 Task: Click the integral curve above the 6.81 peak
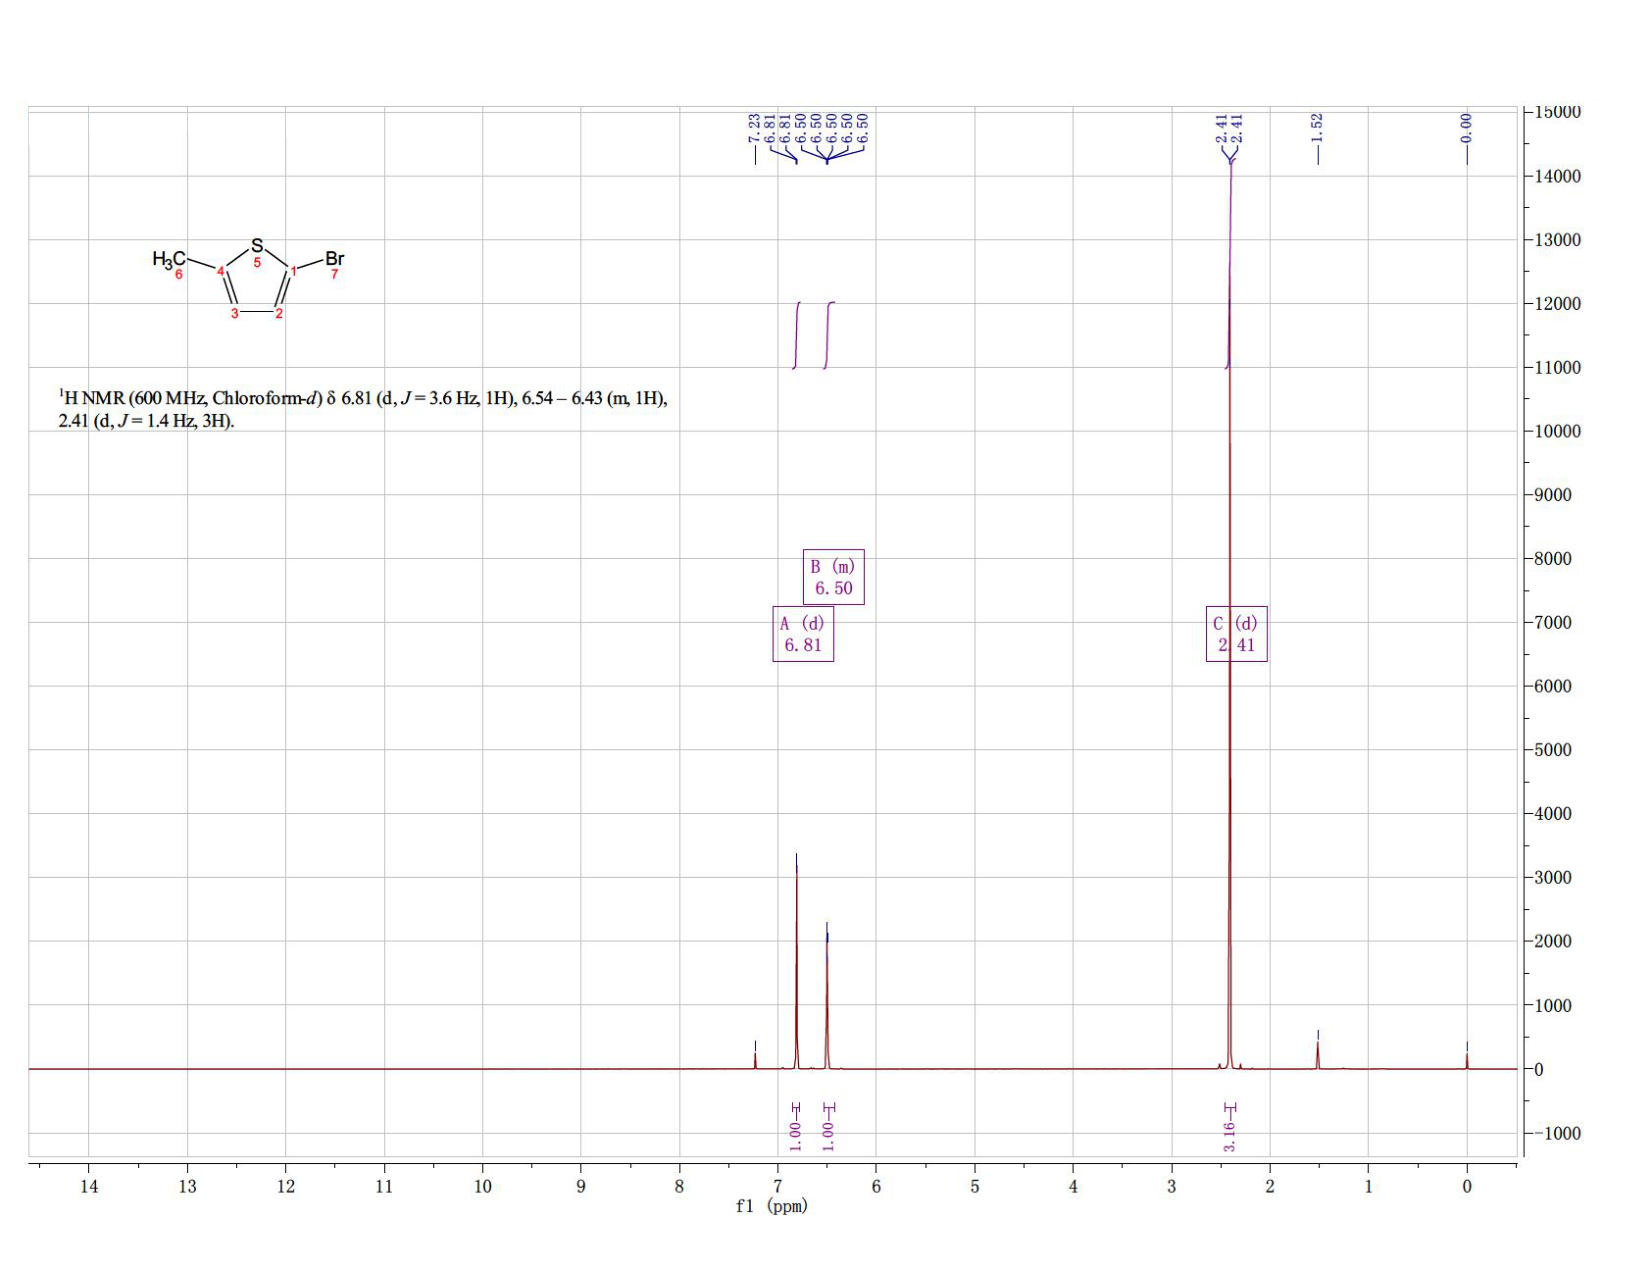click(x=797, y=335)
